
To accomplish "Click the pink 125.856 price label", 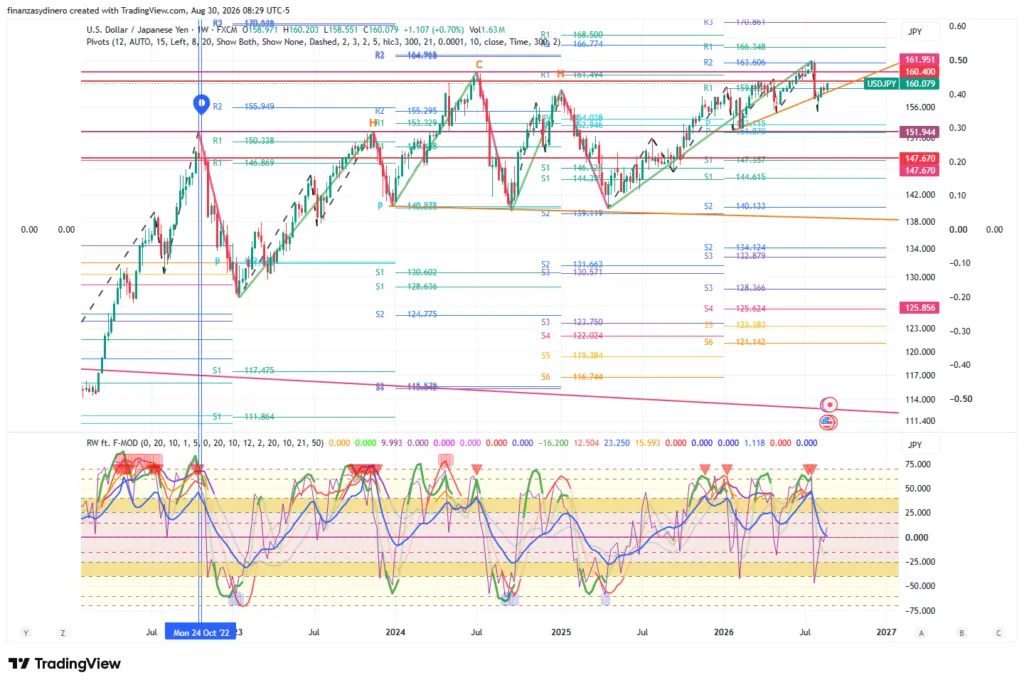I will 920,308.
